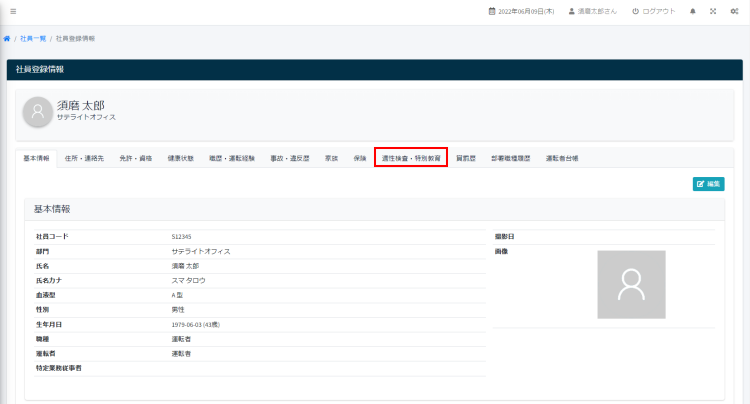Open the 職歴・運転経験 tab
This screenshot has width=750, height=404.
point(232,158)
